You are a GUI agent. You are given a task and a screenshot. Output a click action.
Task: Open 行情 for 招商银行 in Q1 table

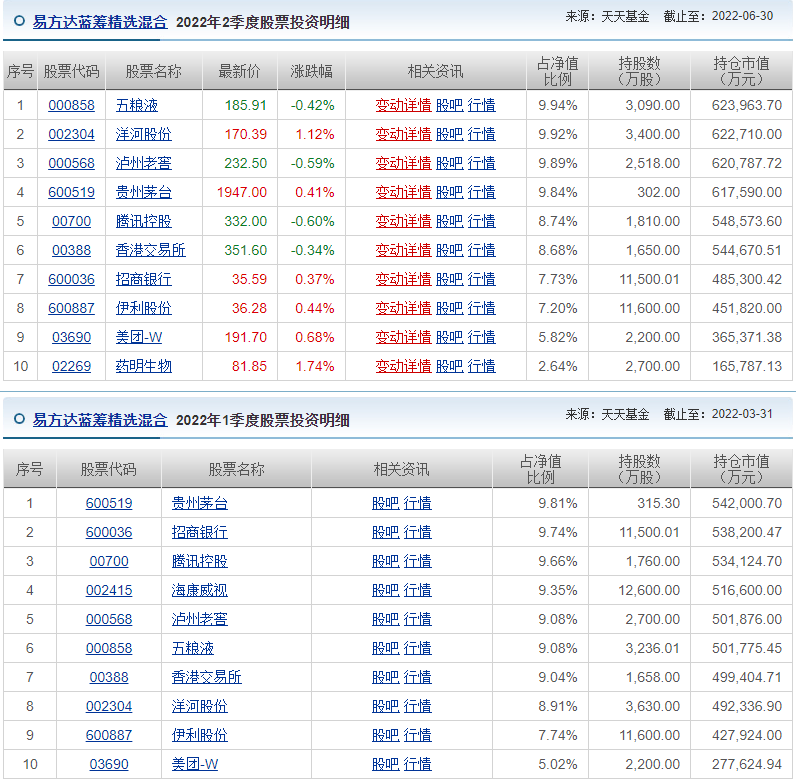coord(417,532)
